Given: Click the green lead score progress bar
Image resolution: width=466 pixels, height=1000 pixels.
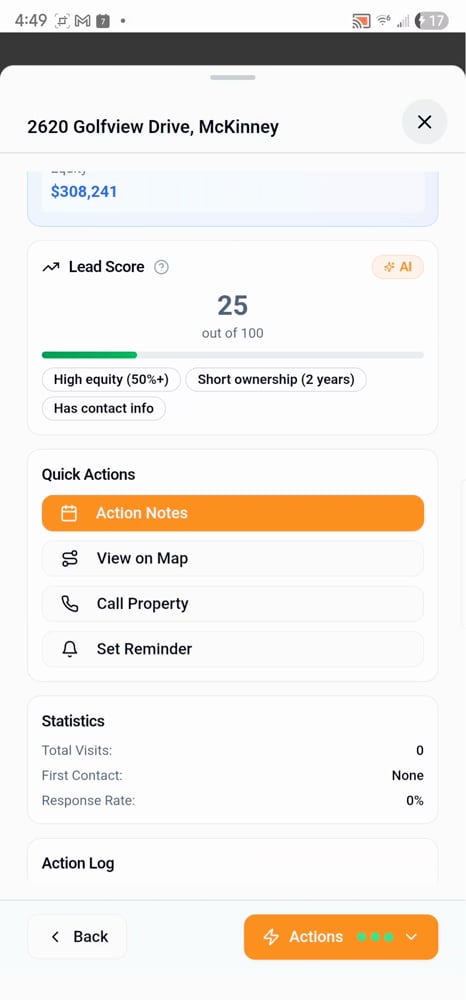Looking at the screenshot, I should click(x=89, y=355).
